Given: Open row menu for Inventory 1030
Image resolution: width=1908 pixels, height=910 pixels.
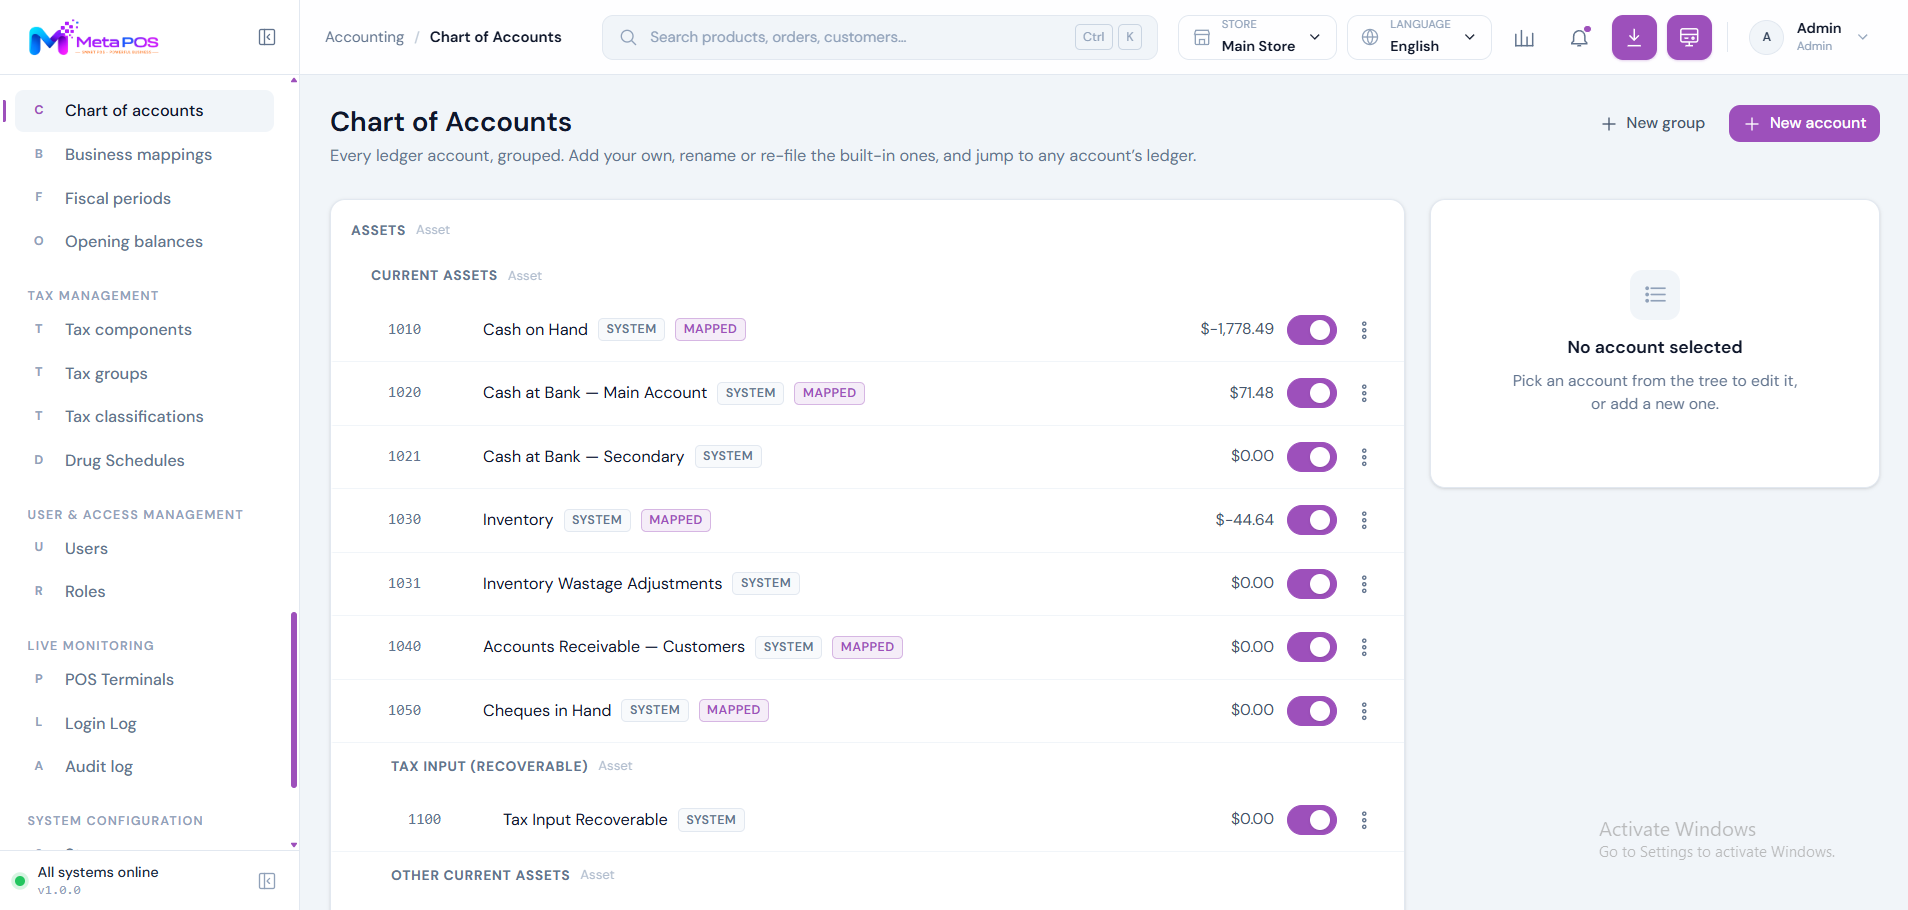Looking at the screenshot, I should tap(1364, 520).
